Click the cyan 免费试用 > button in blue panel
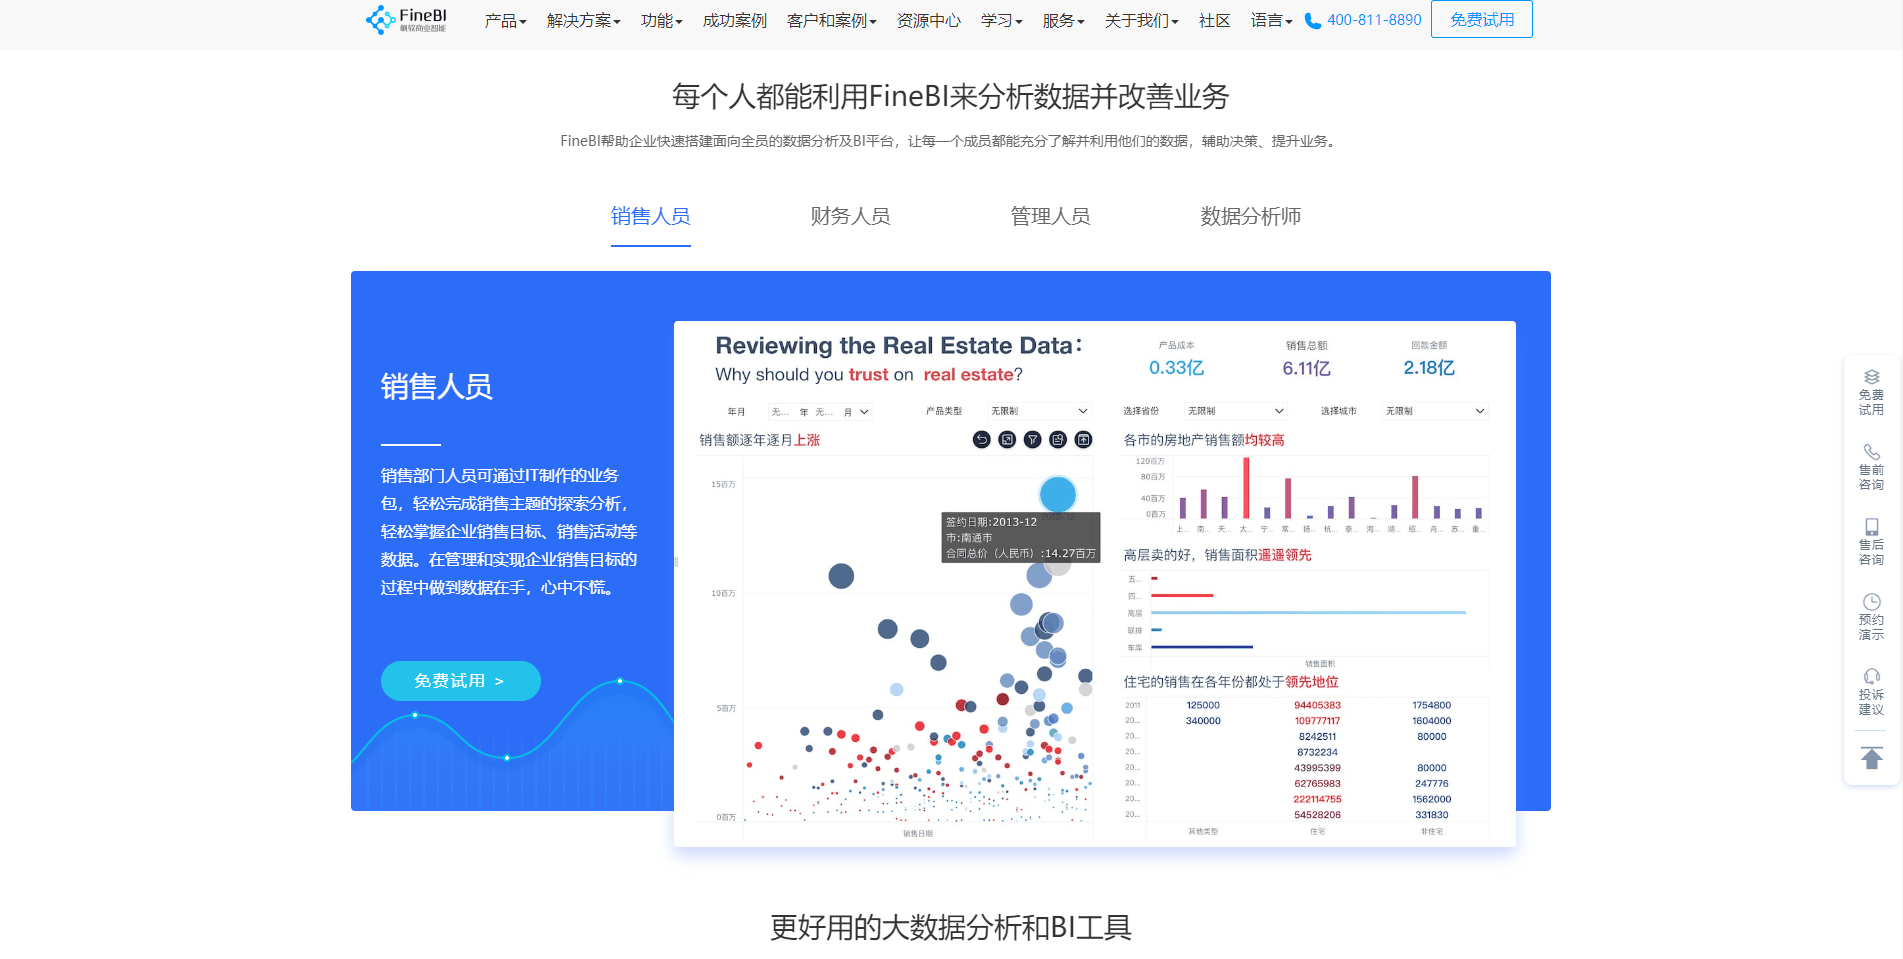Screen dimensions: 1903x959 pos(461,681)
